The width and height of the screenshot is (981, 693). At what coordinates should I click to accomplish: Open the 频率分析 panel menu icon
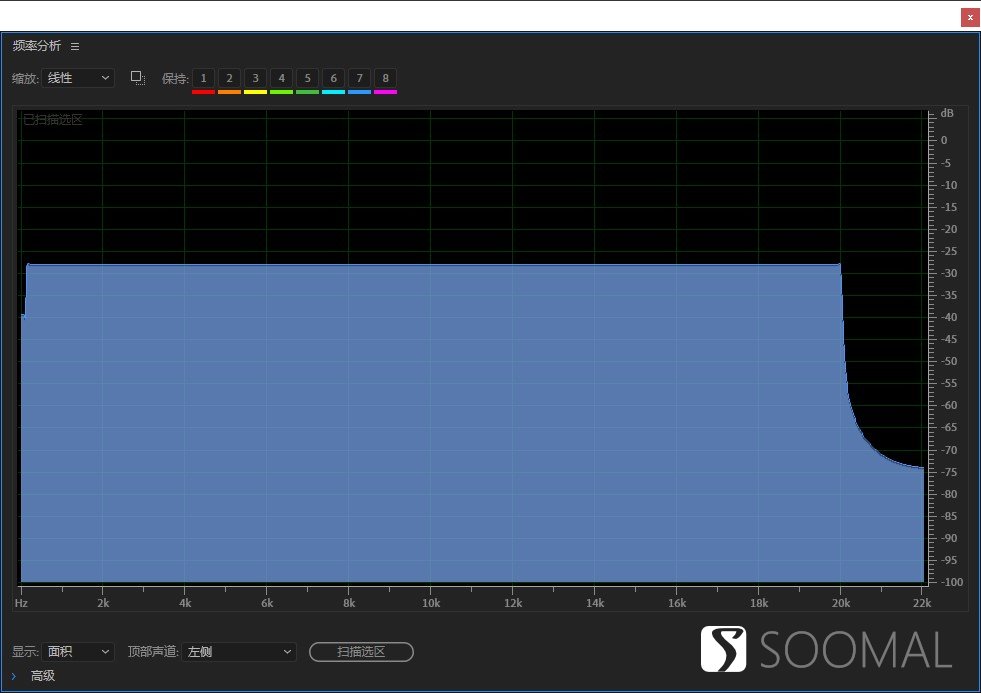(x=75, y=46)
